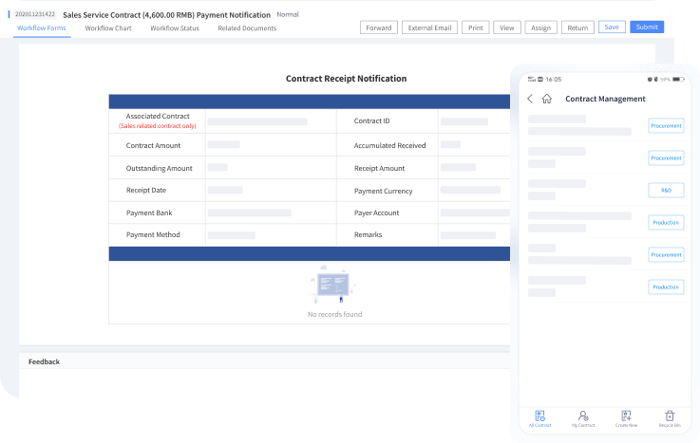Save the contract receipt form
This screenshot has height=443, width=700.
(611, 27)
